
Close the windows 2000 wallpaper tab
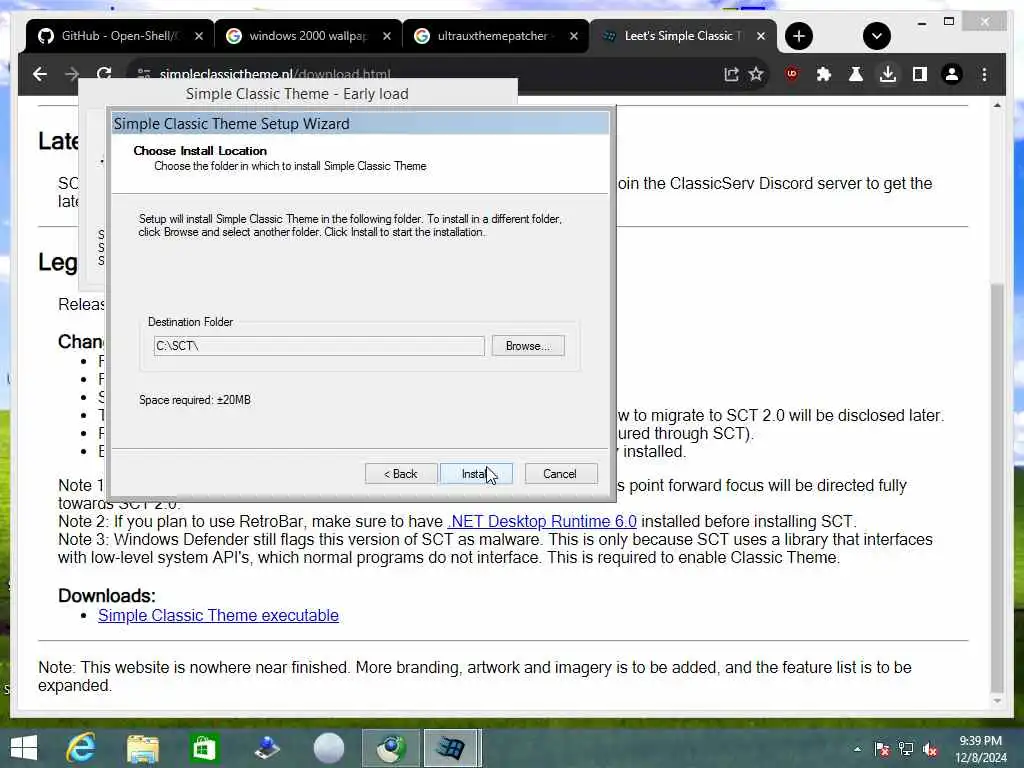[x=387, y=36]
